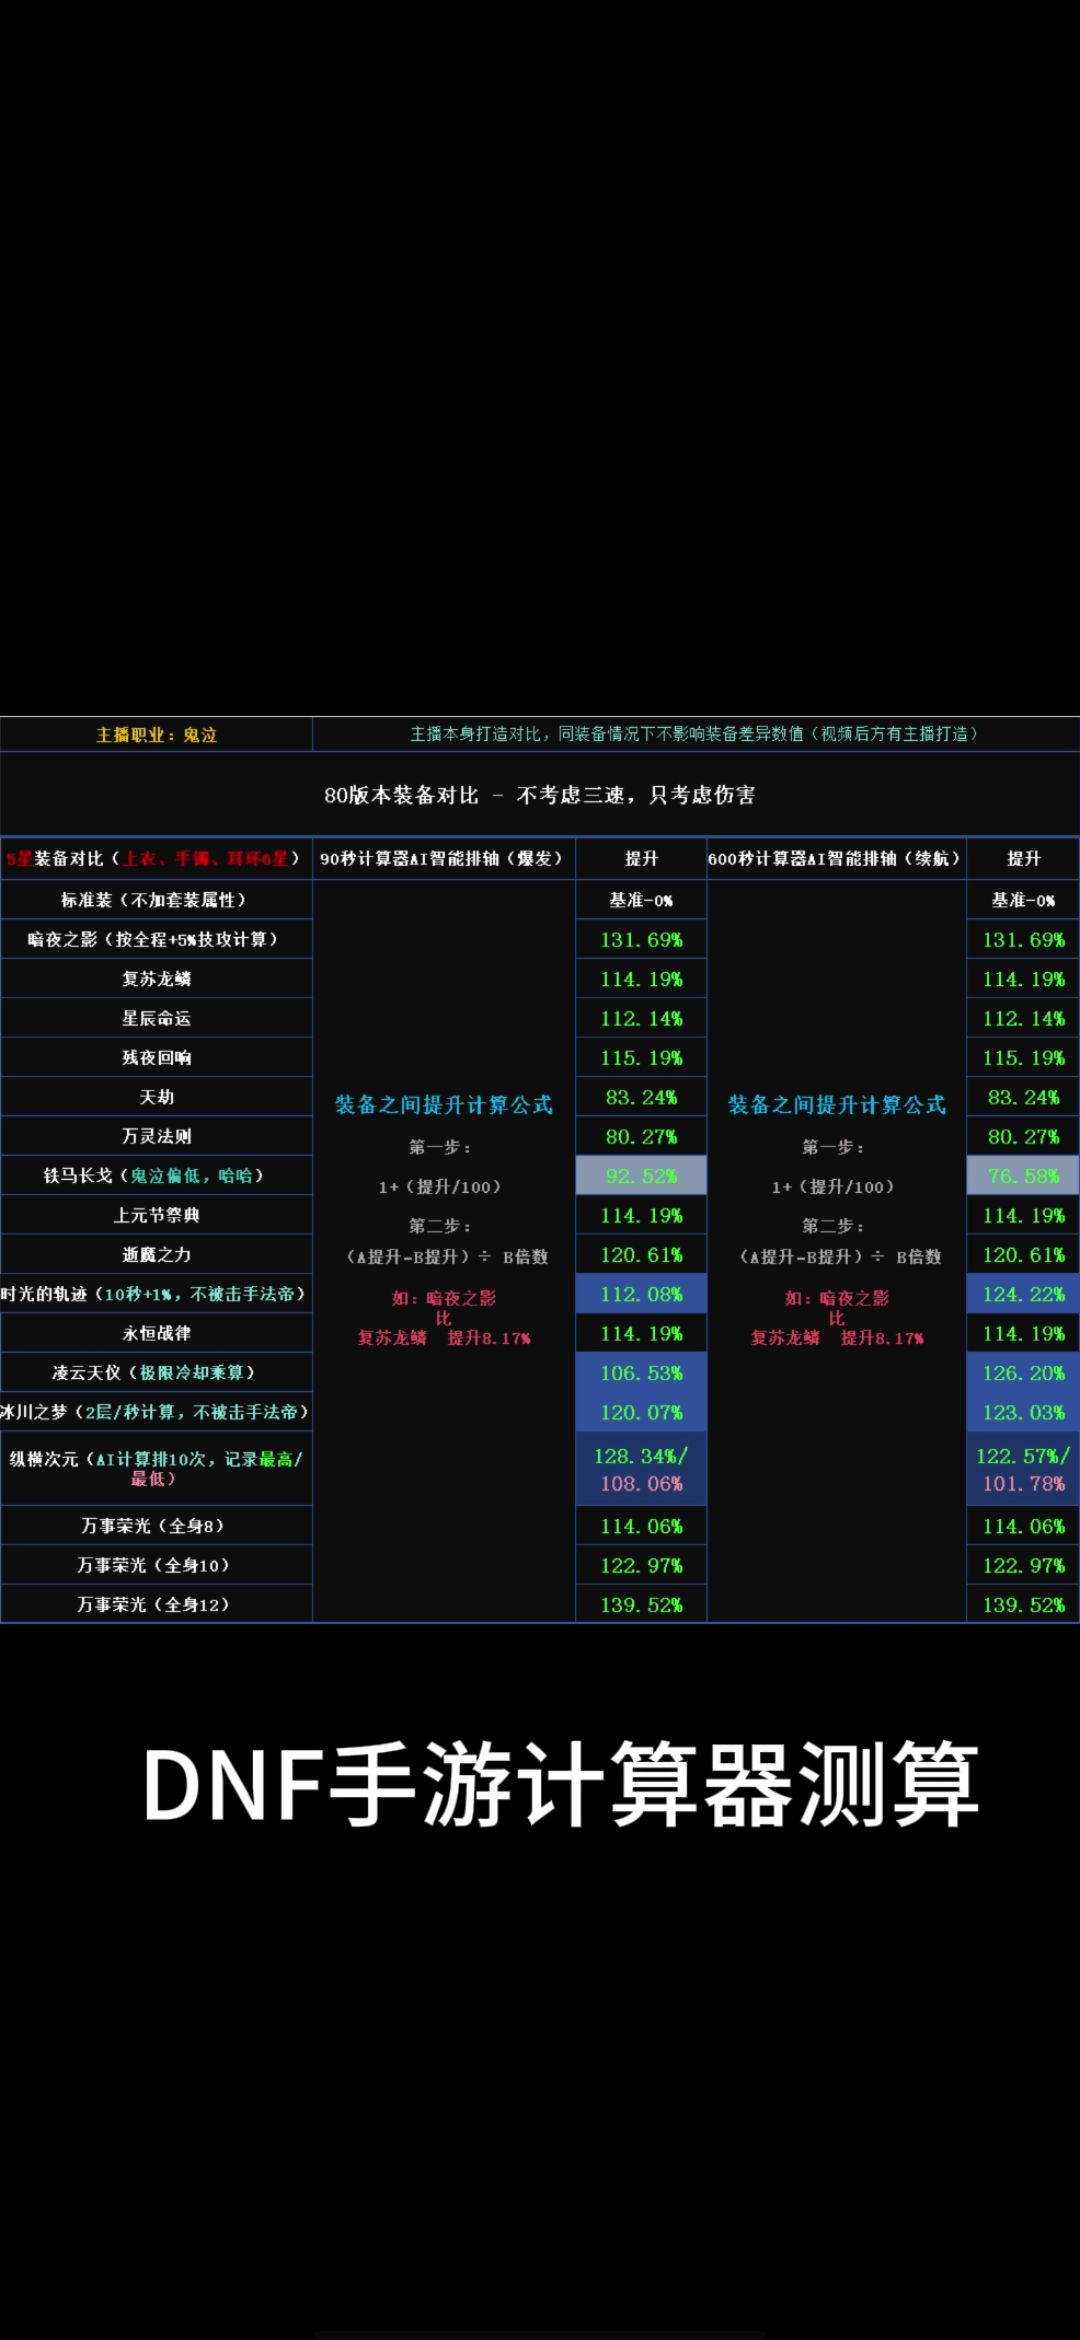
Task: Click the 永恒战律 row label
Action: tap(156, 1333)
